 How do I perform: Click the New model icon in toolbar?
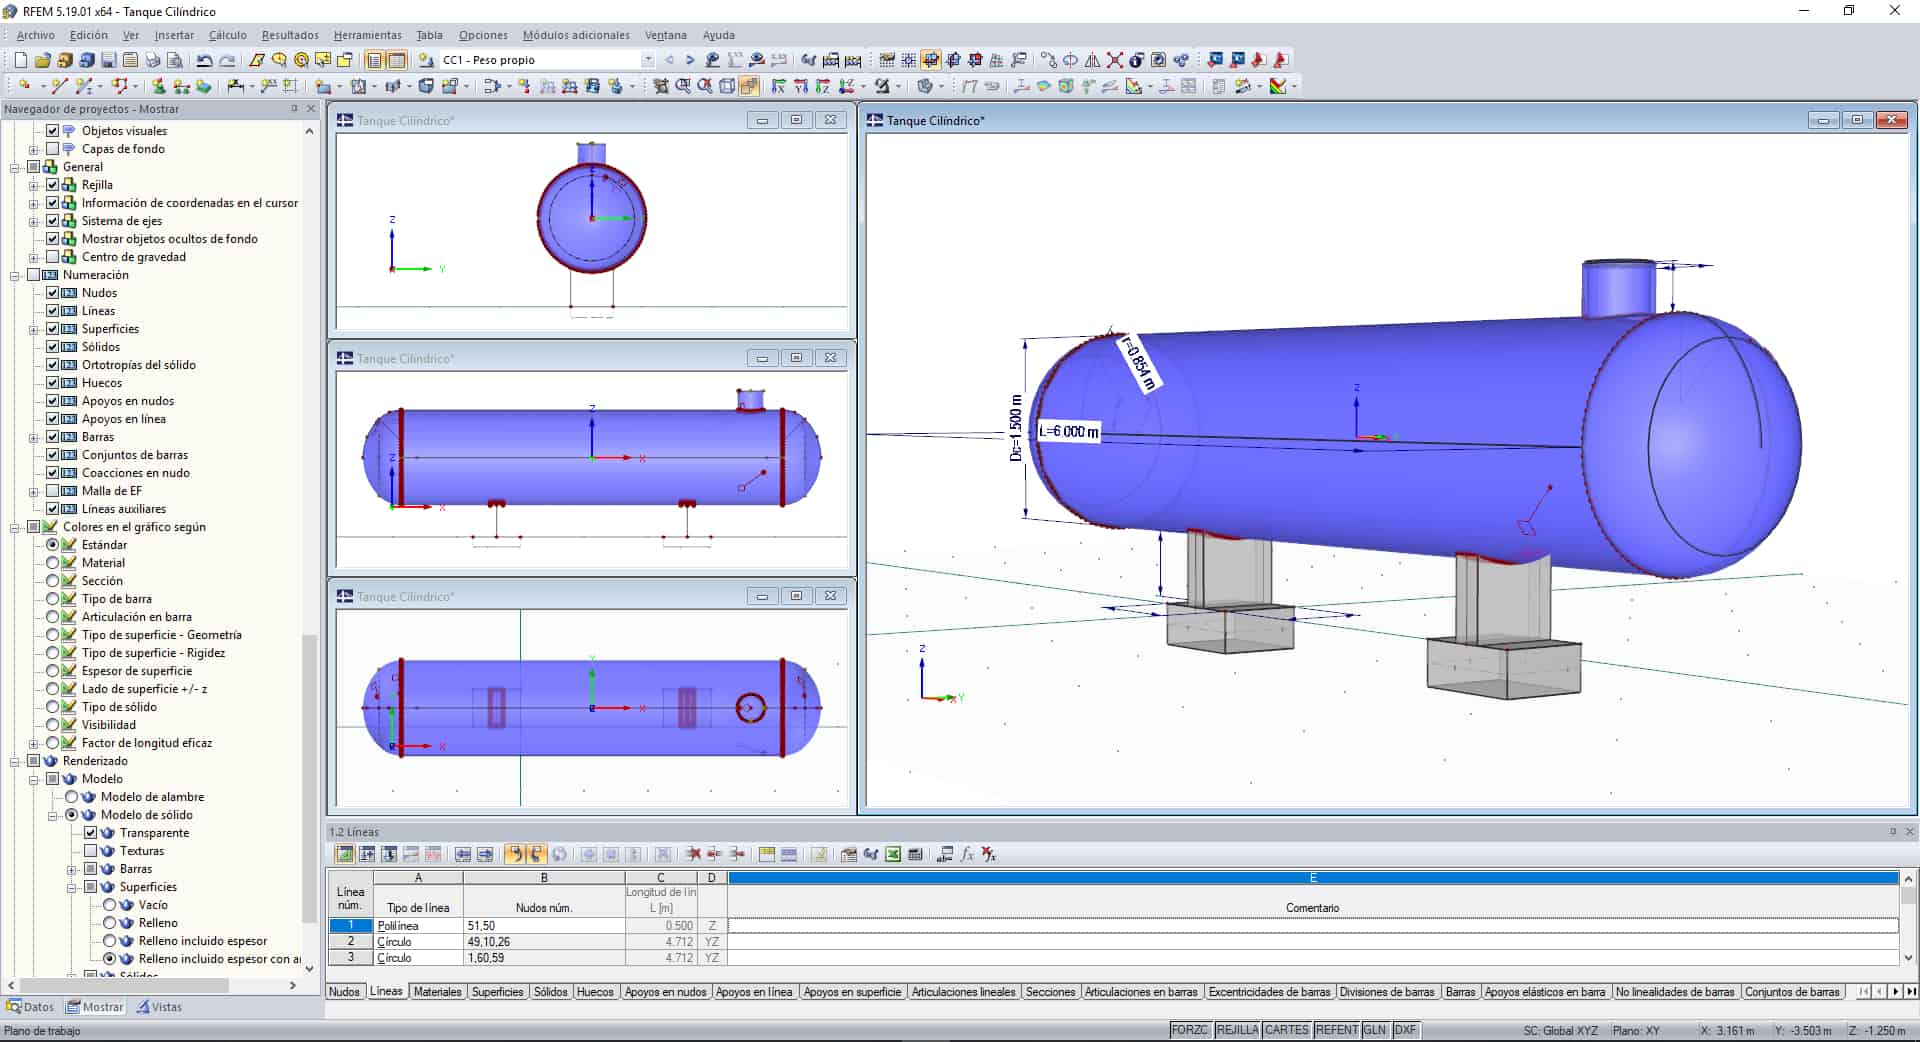[x=21, y=60]
